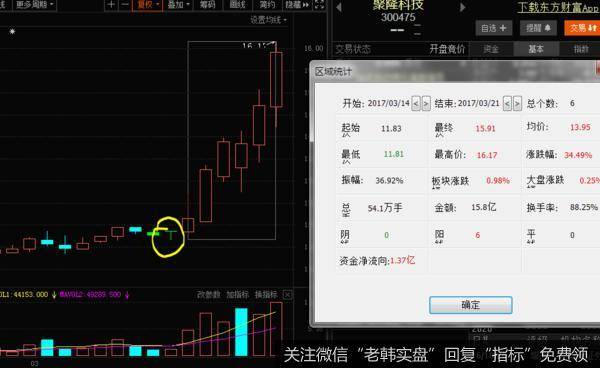Open 下载东方财富App link
This screenshot has height=368, width=600.
(558, 7)
